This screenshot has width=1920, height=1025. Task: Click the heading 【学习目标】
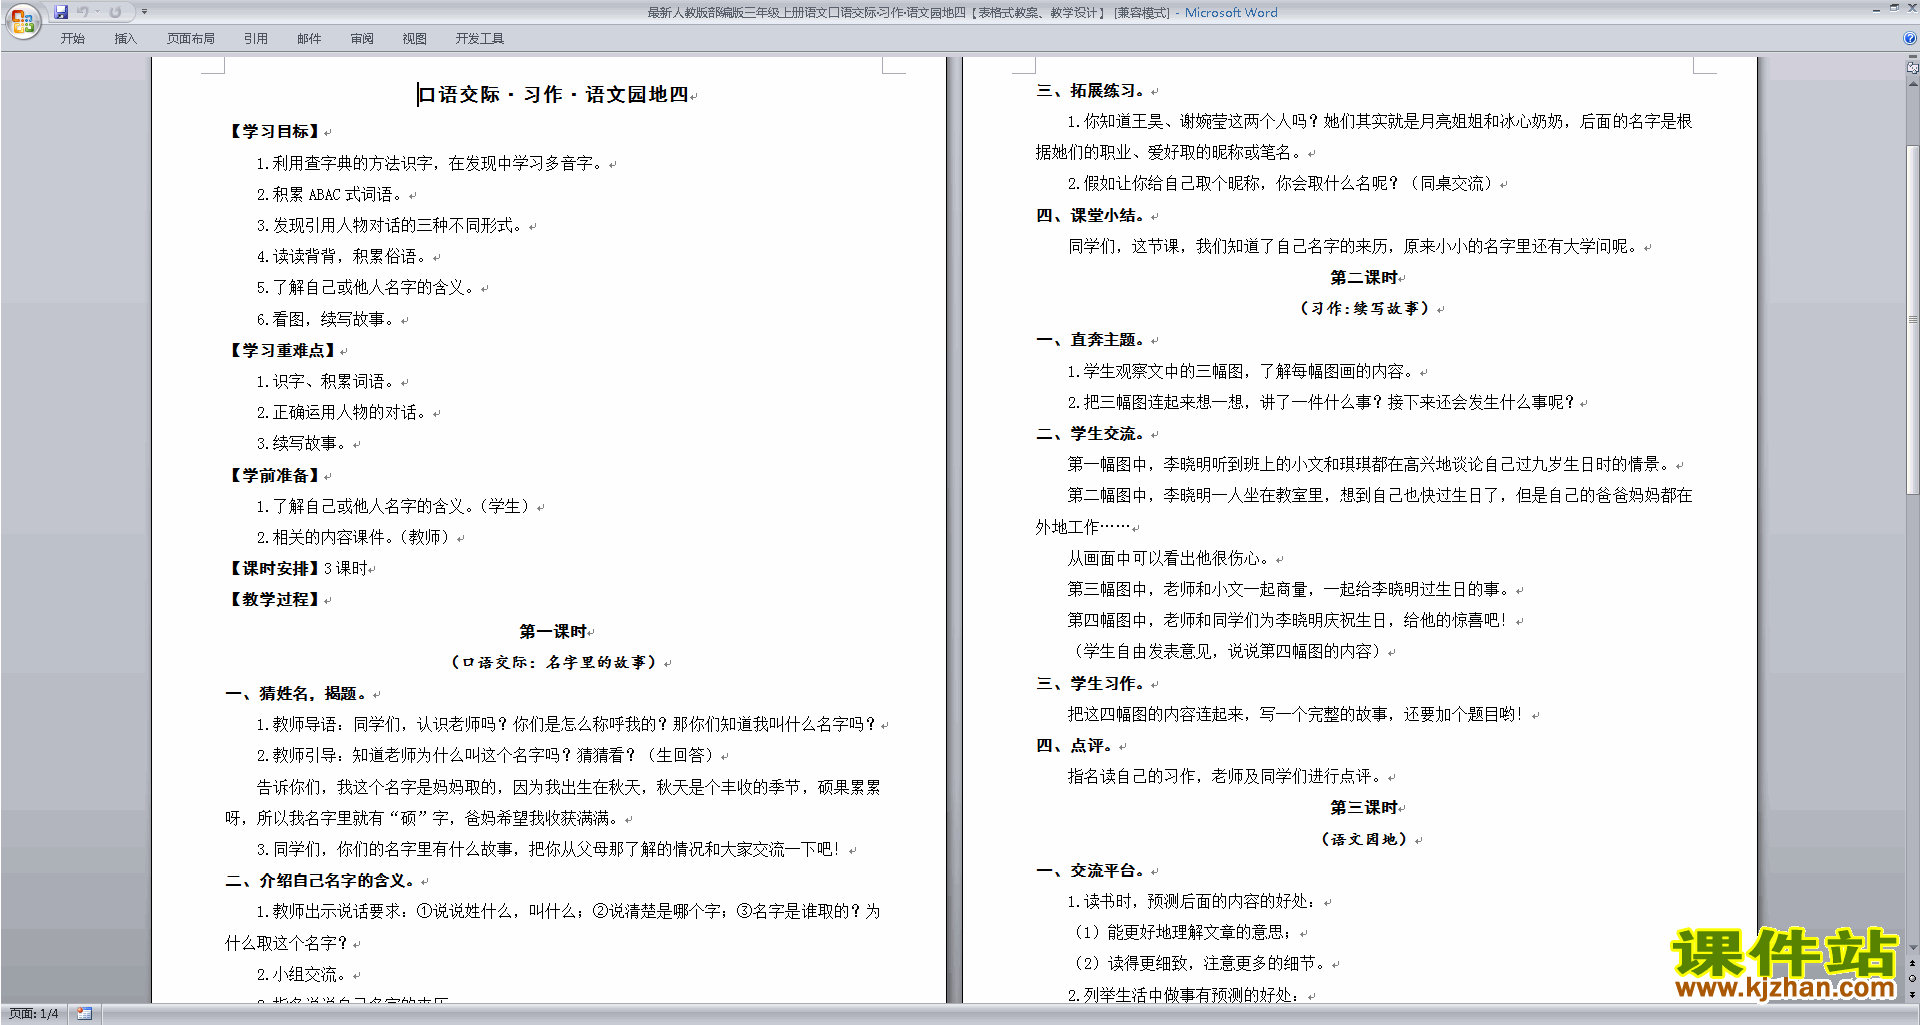pyautogui.click(x=275, y=132)
